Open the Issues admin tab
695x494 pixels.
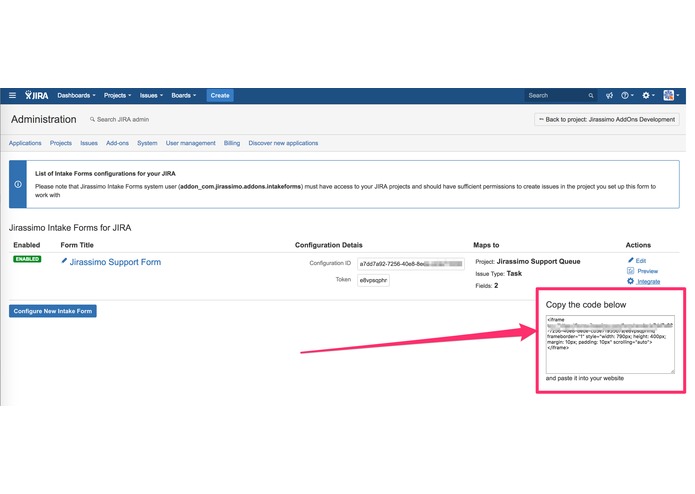click(89, 143)
